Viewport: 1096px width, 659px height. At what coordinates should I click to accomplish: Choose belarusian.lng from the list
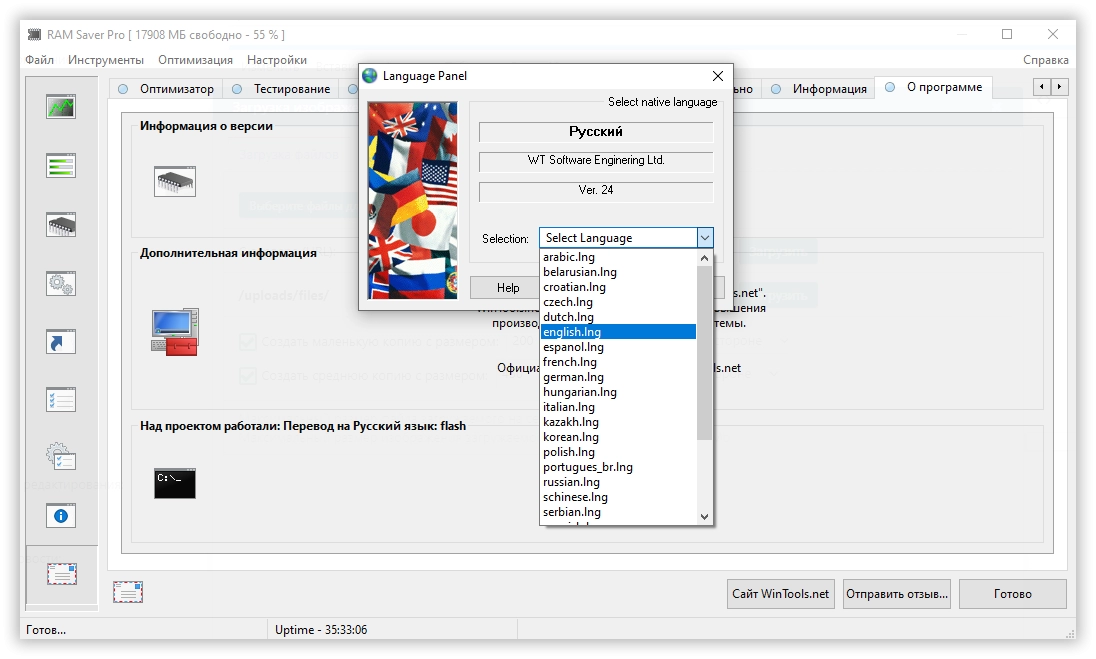619,272
